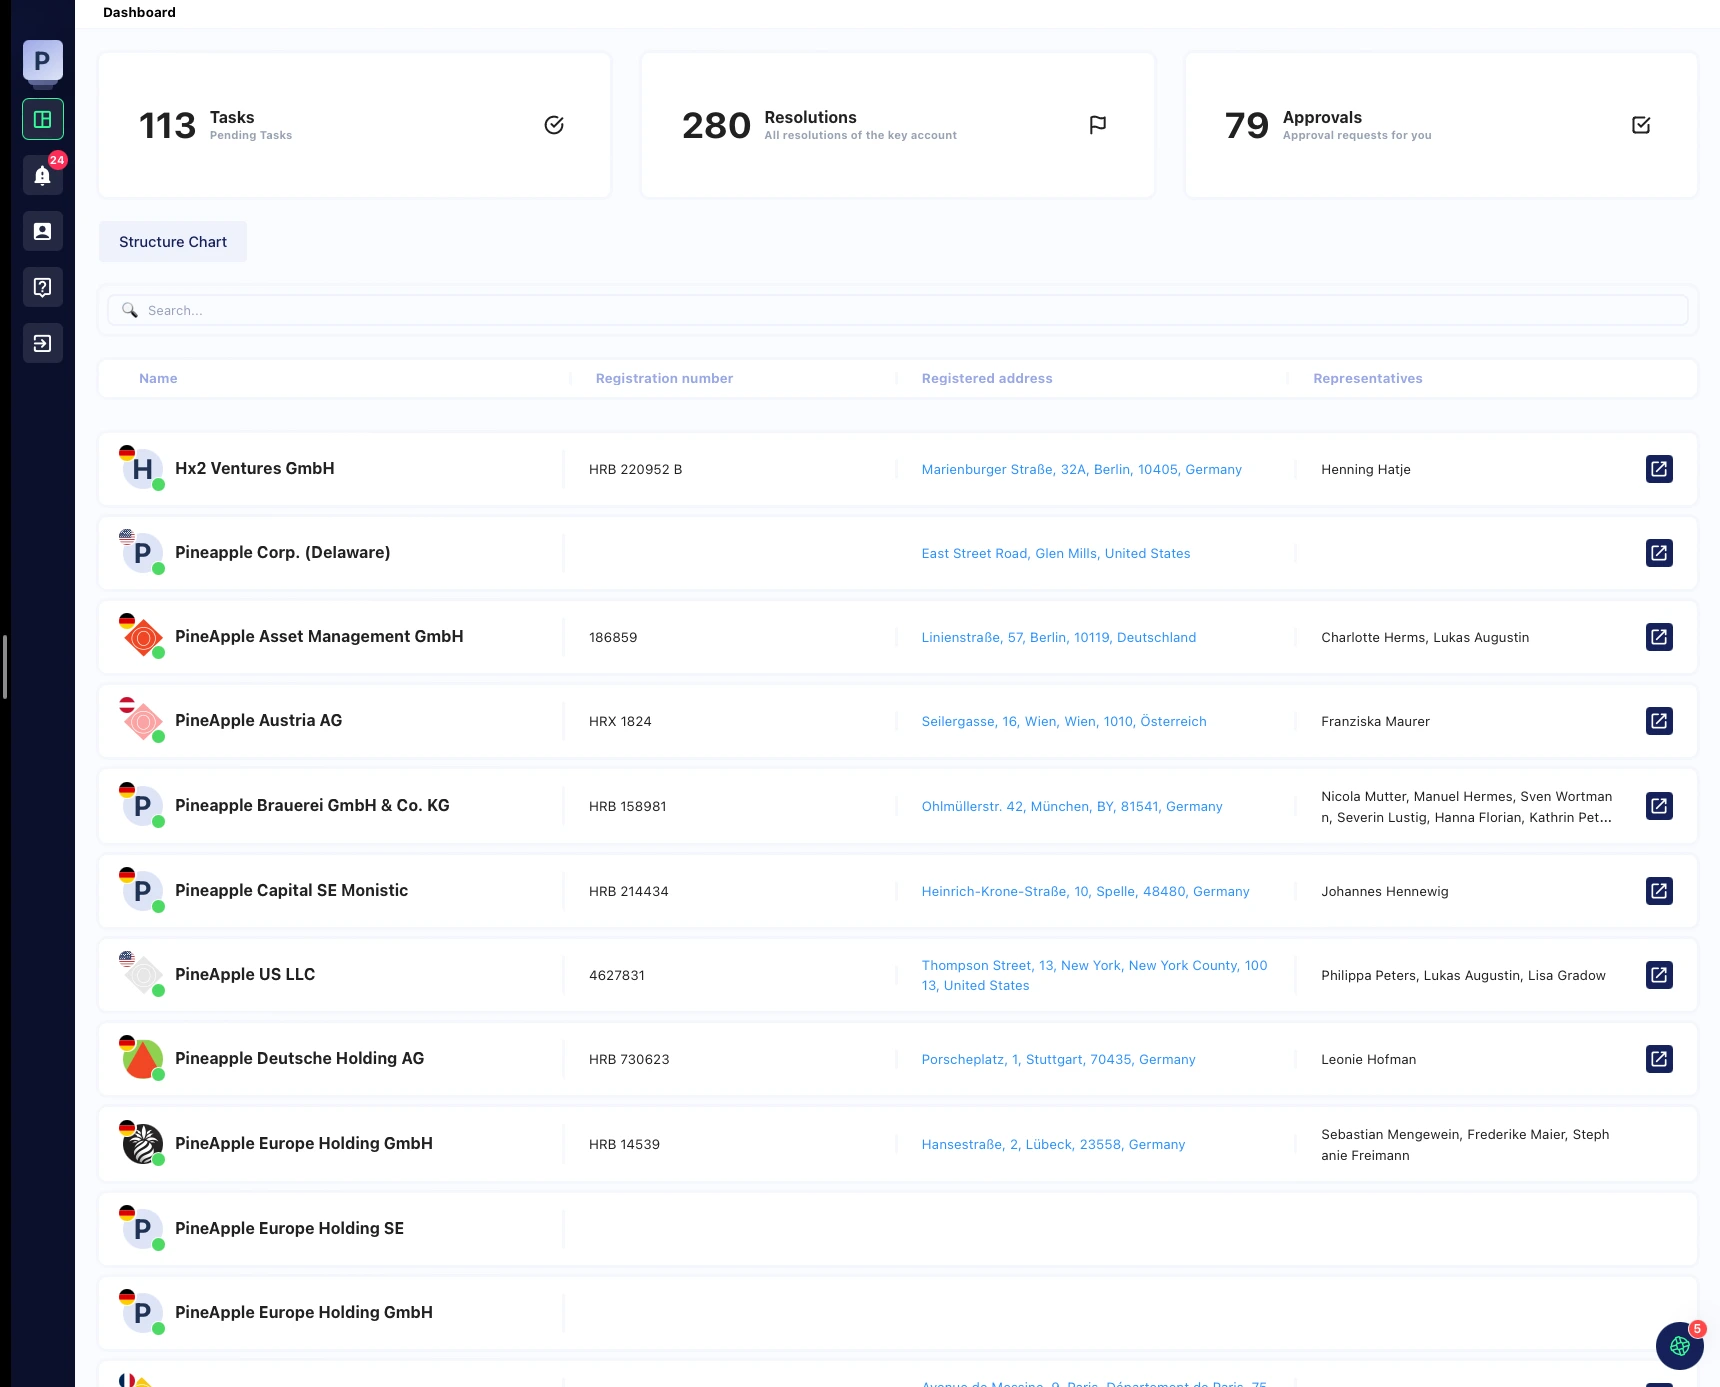Select Pineapple Capital SE Monistic name
The height and width of the screenshot is (1387, 1720).
292,890
